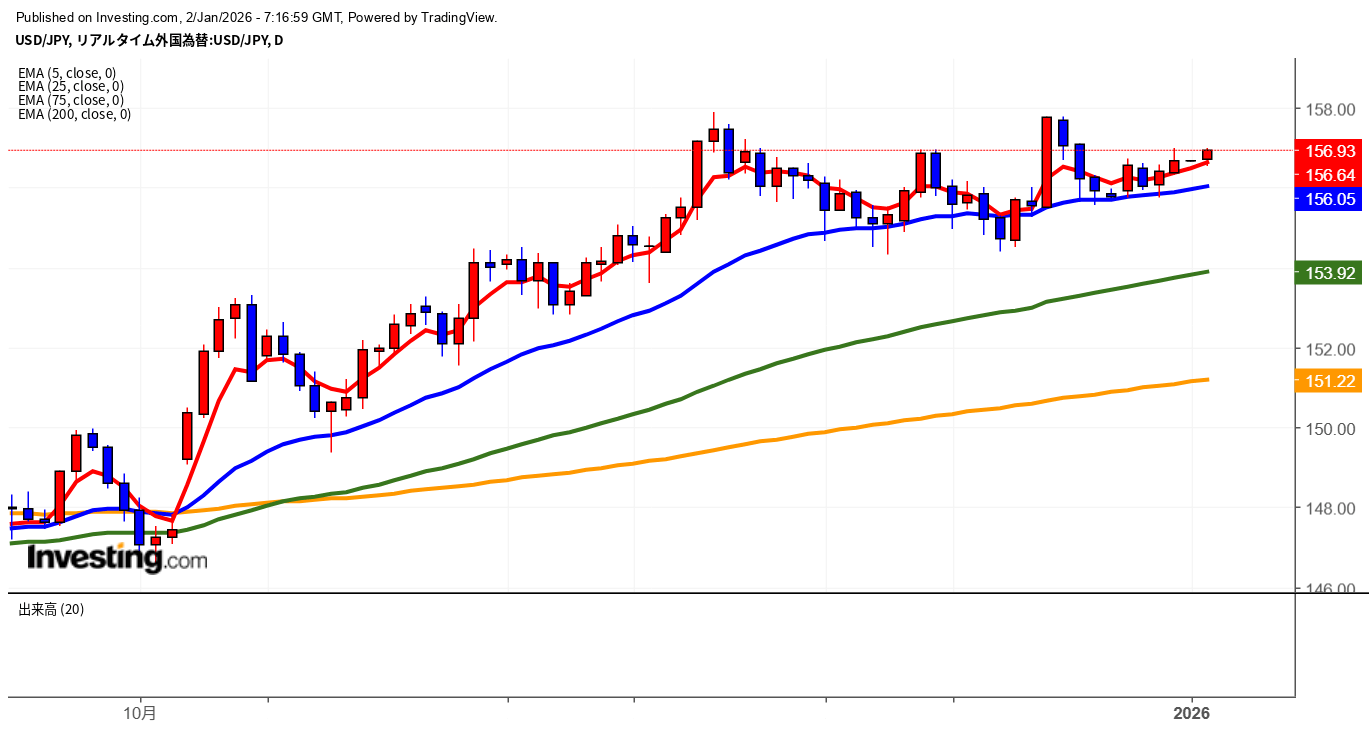Click the 2026 date axis label

click(x=1192, y=714)
